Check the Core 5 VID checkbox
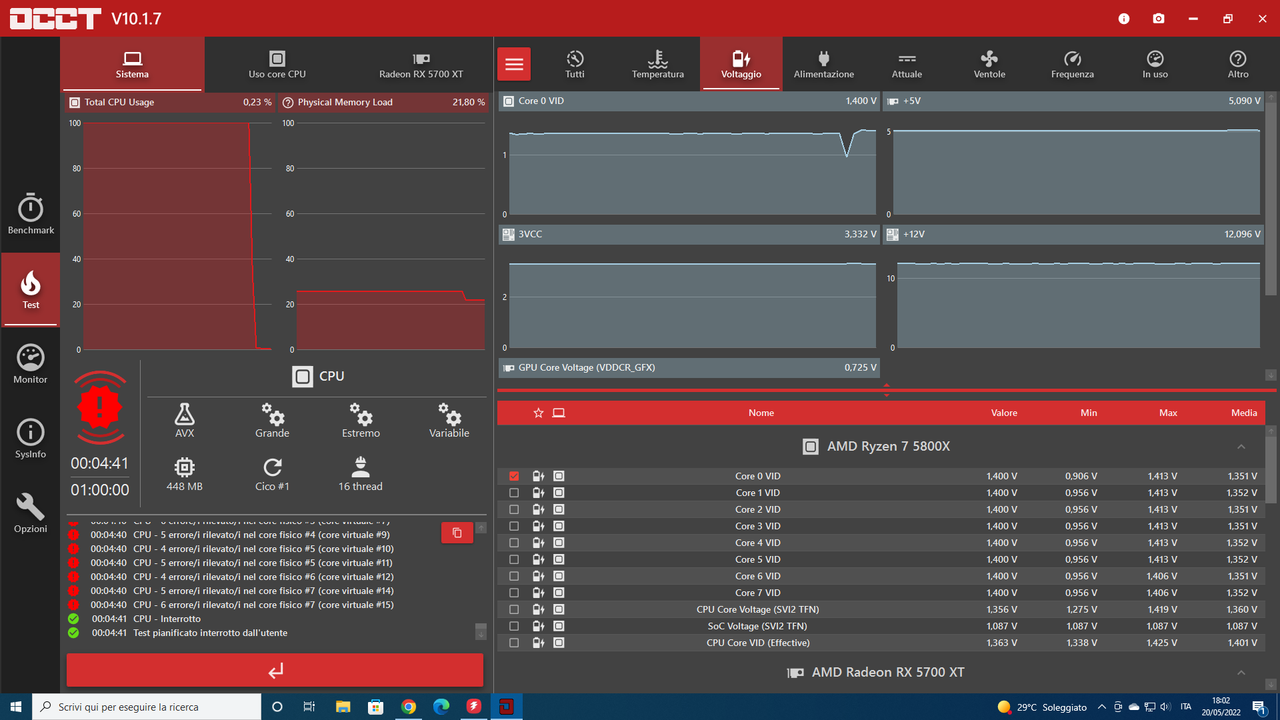 coord(514,559)
